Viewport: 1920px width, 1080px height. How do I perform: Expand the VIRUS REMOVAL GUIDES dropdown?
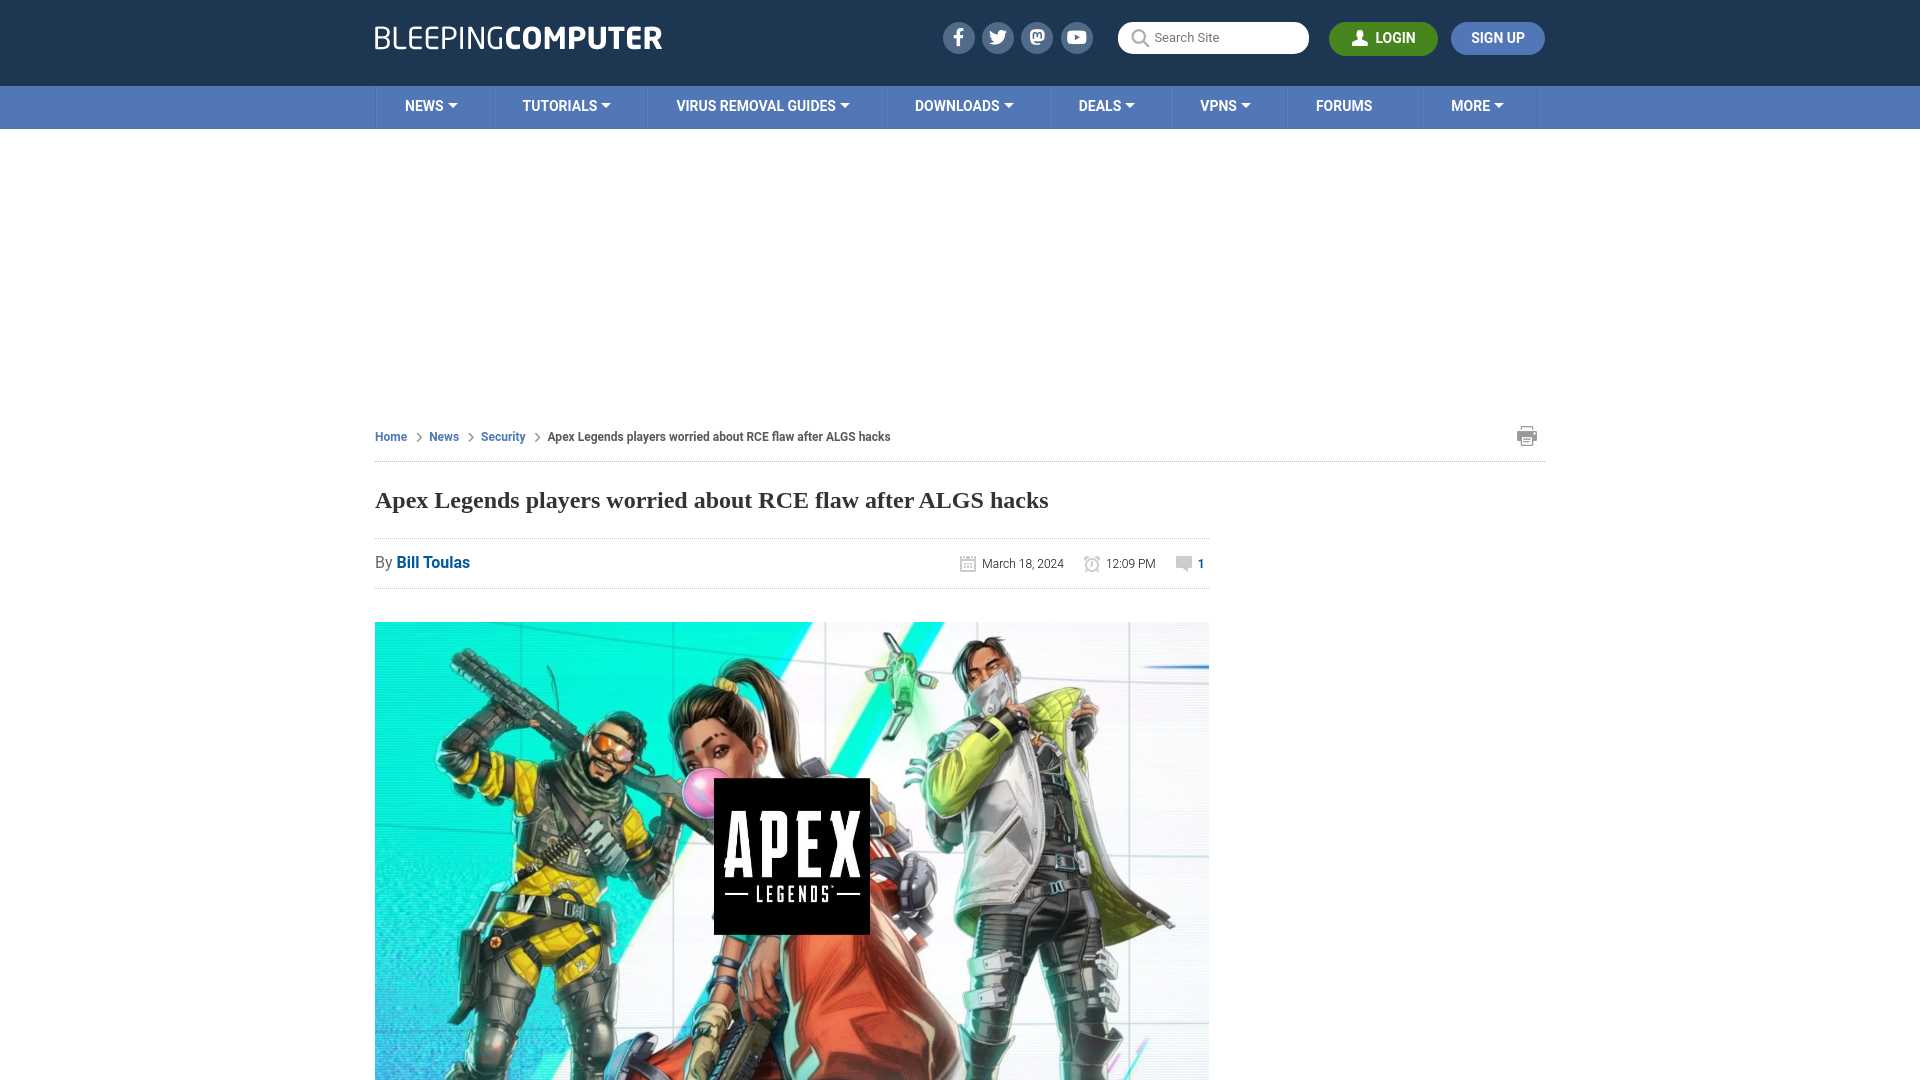[x=762, y=105]
